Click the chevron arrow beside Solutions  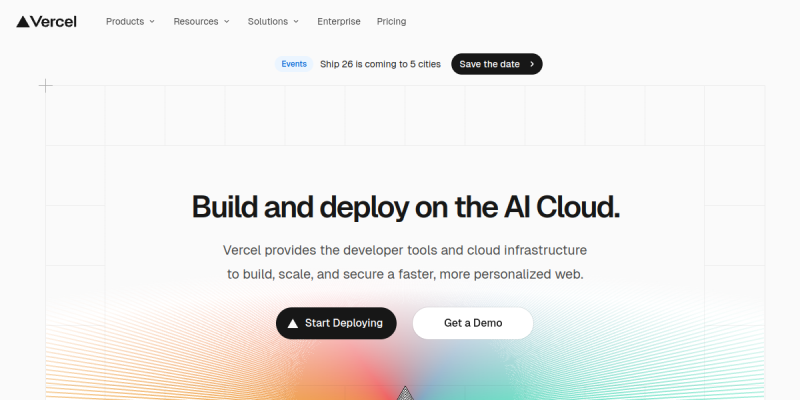[x=297, y=21]
